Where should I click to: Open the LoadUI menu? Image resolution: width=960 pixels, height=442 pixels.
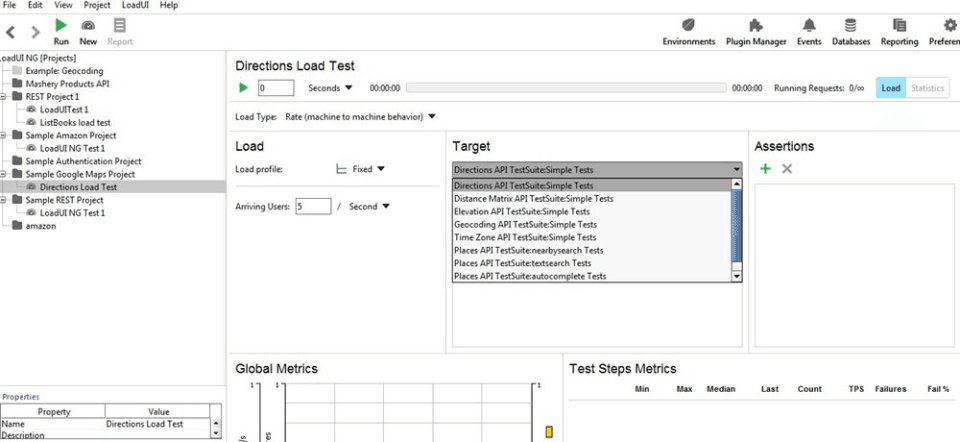tap(135, 5)
